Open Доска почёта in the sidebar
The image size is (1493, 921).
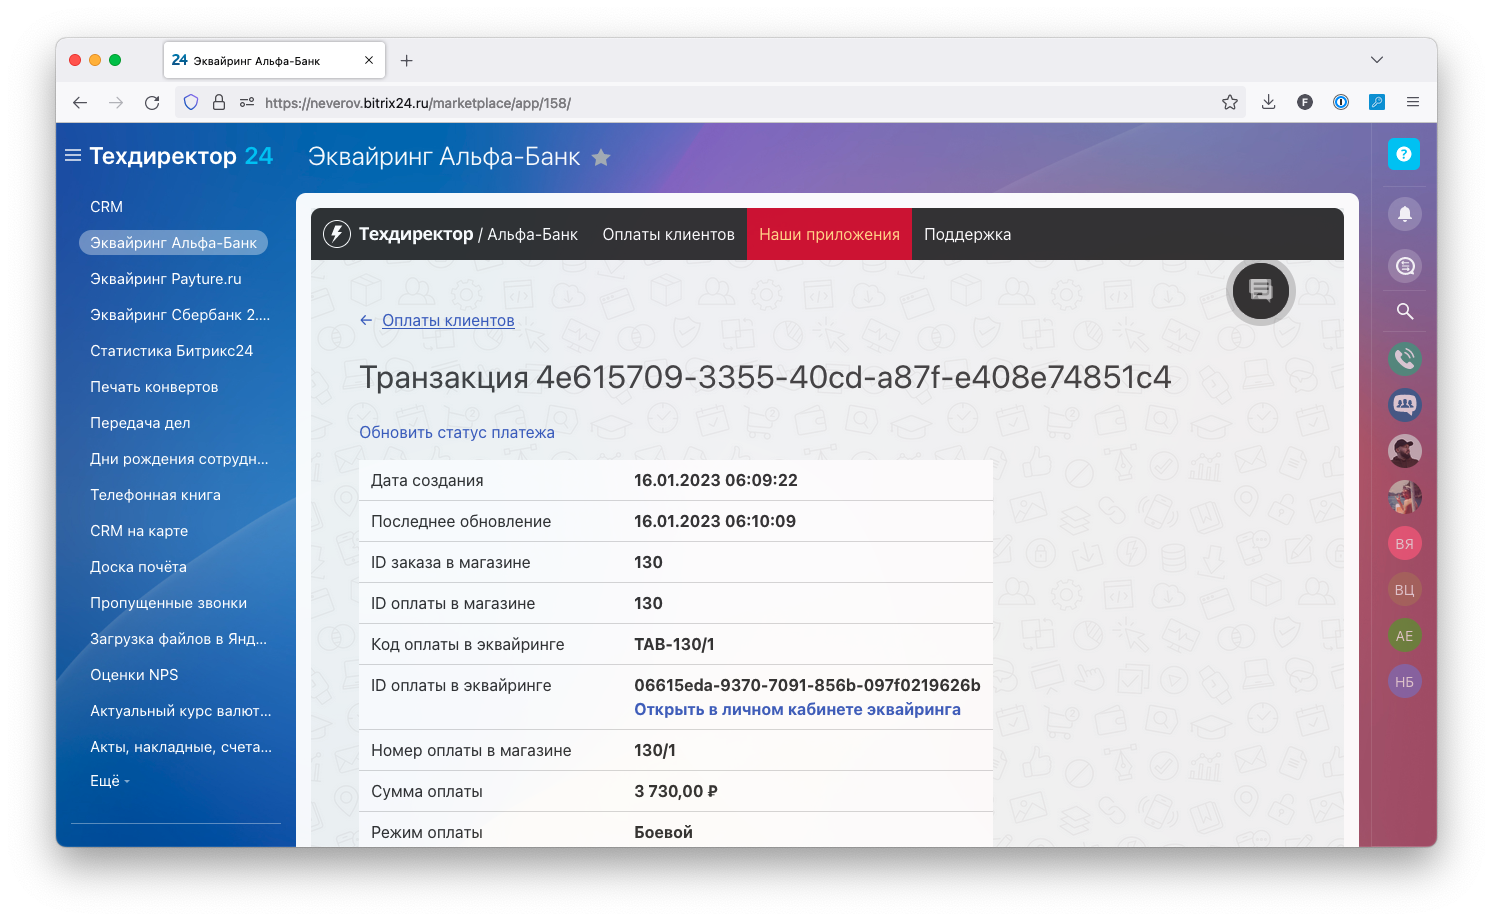click(138, 567)
